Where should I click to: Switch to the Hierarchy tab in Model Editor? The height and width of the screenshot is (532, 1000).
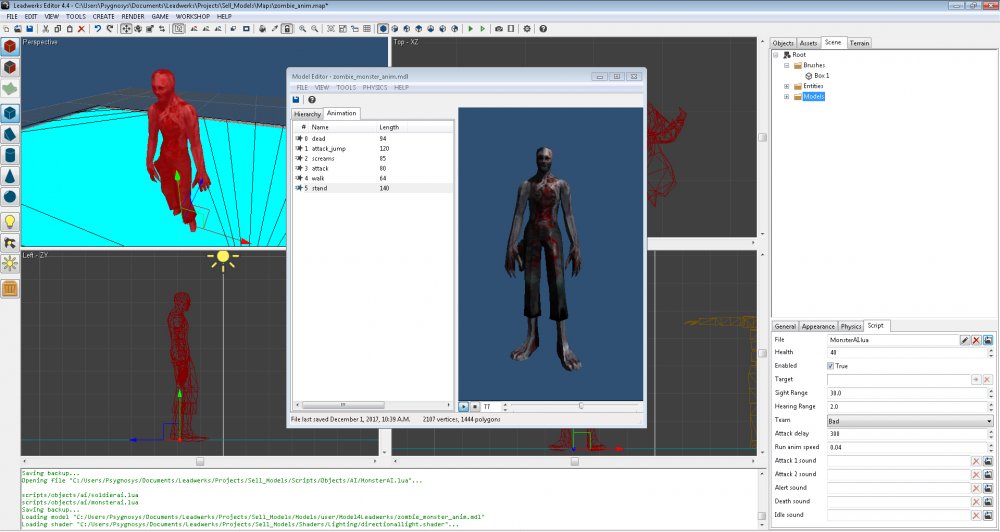(307, 114)
